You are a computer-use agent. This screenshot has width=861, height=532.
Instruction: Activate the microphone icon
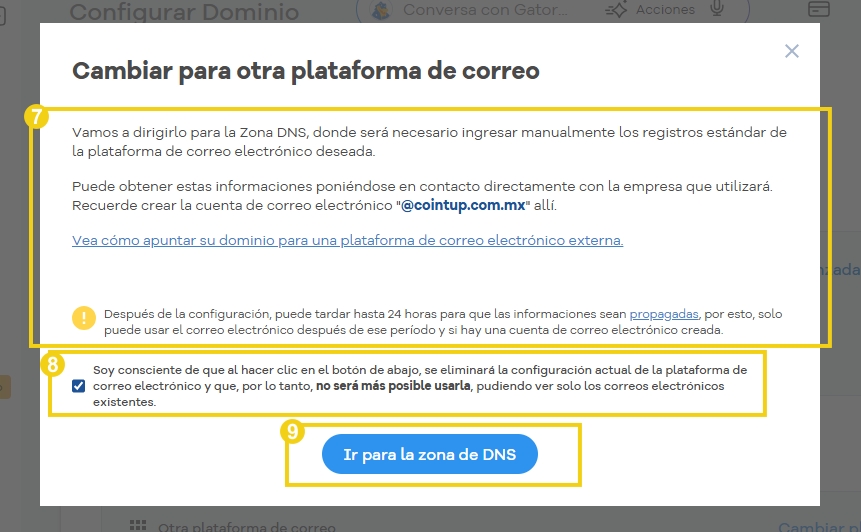717,8
